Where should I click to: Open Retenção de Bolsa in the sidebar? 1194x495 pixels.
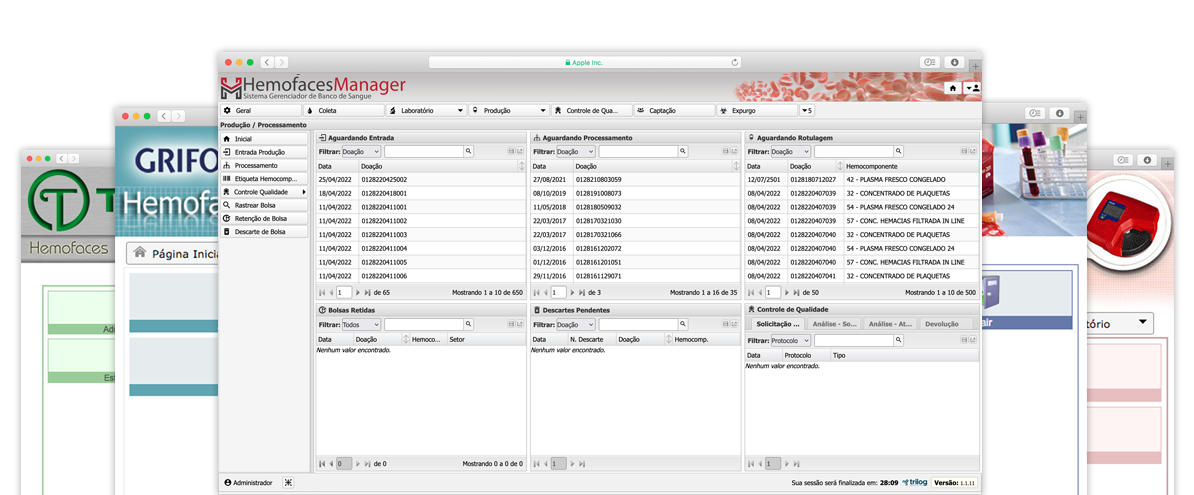pyautogui.click(x=263, y=218)
